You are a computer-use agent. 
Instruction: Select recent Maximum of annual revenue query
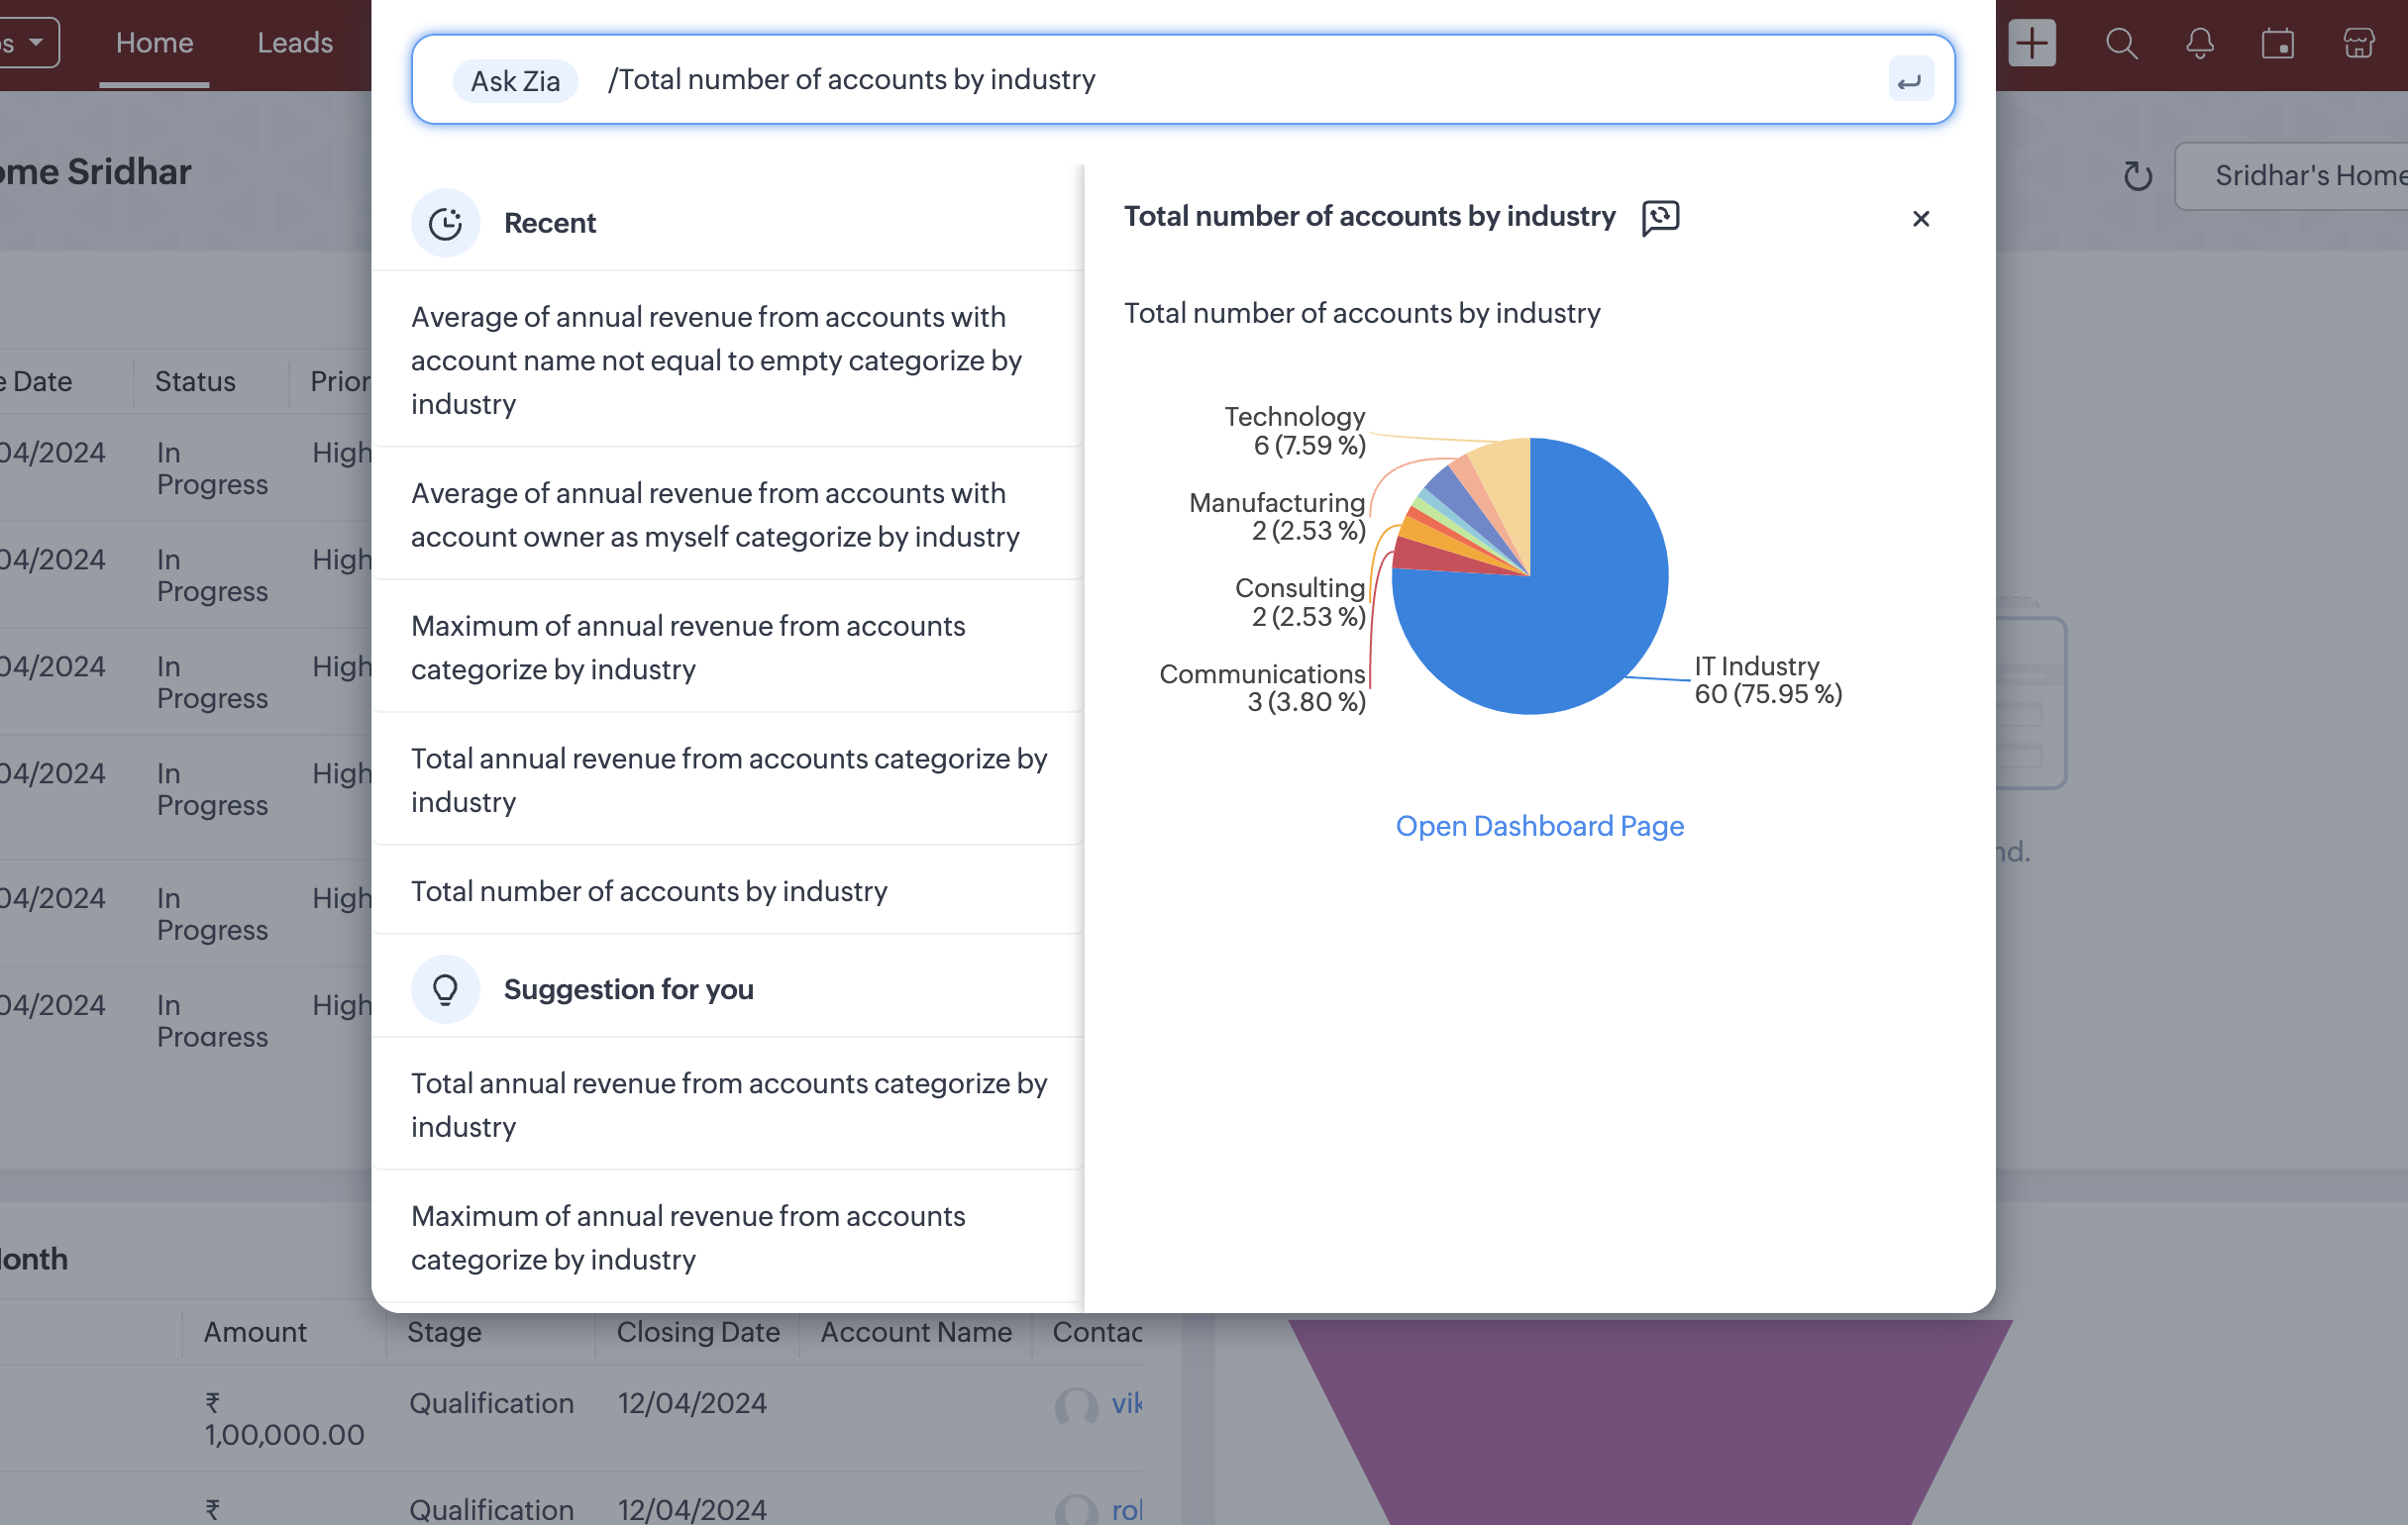688,647
